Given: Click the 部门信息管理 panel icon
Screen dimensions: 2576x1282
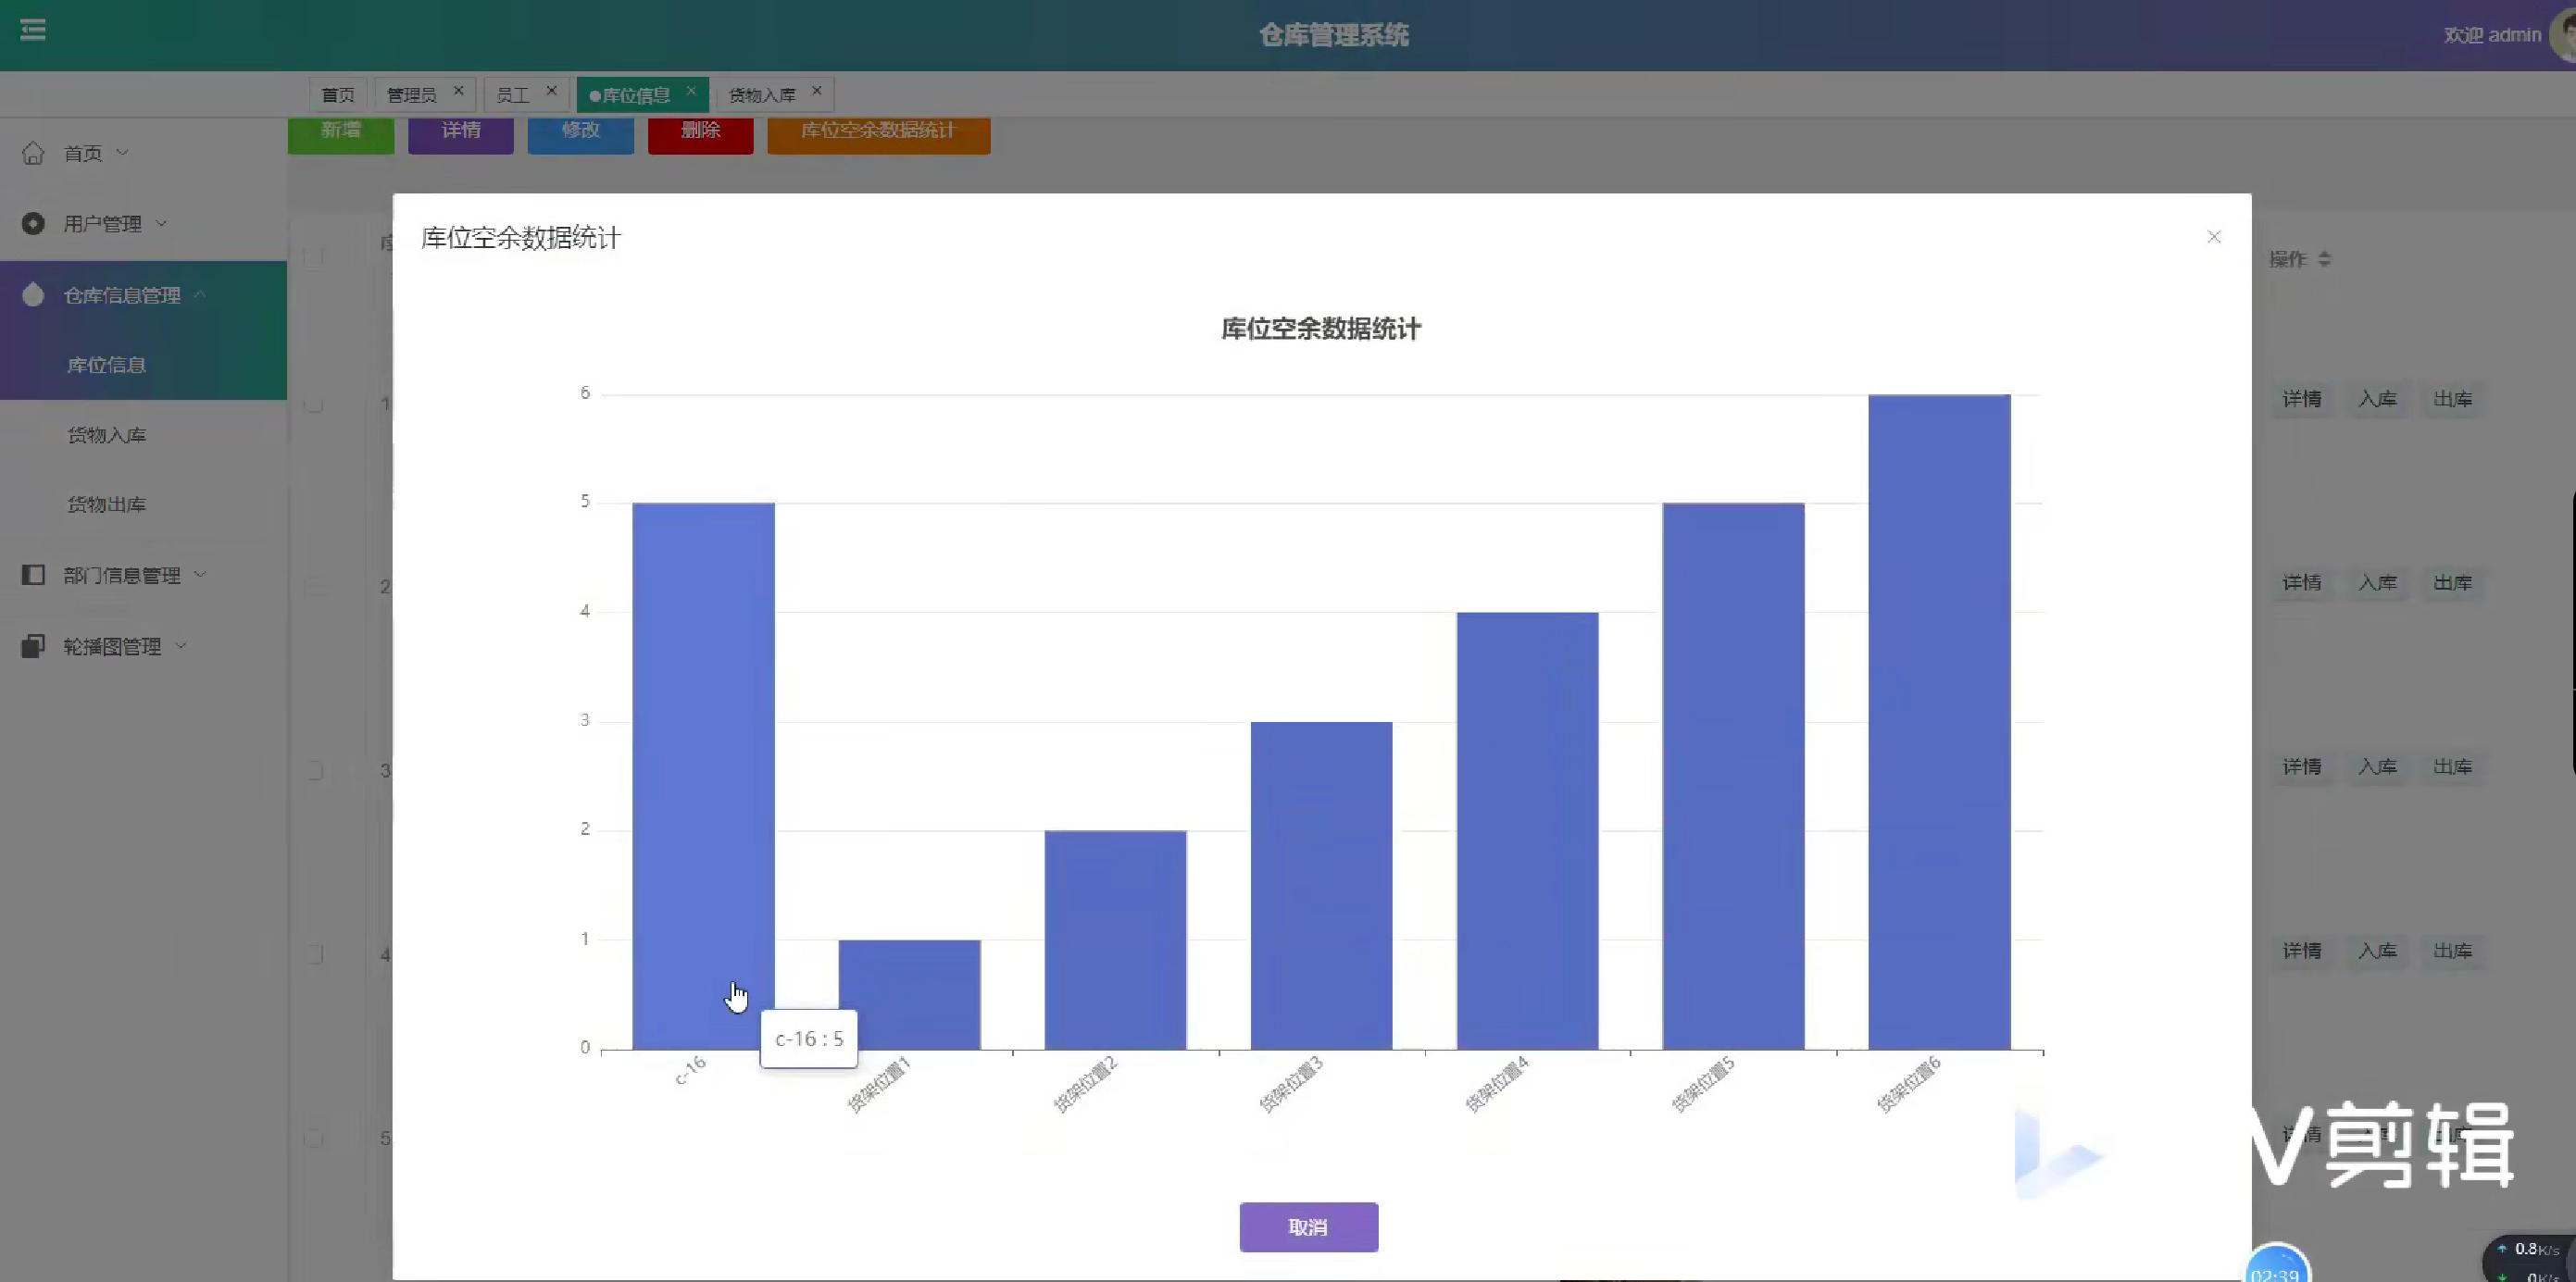Looking at the screenshot, I should click(x=33, y=574).
